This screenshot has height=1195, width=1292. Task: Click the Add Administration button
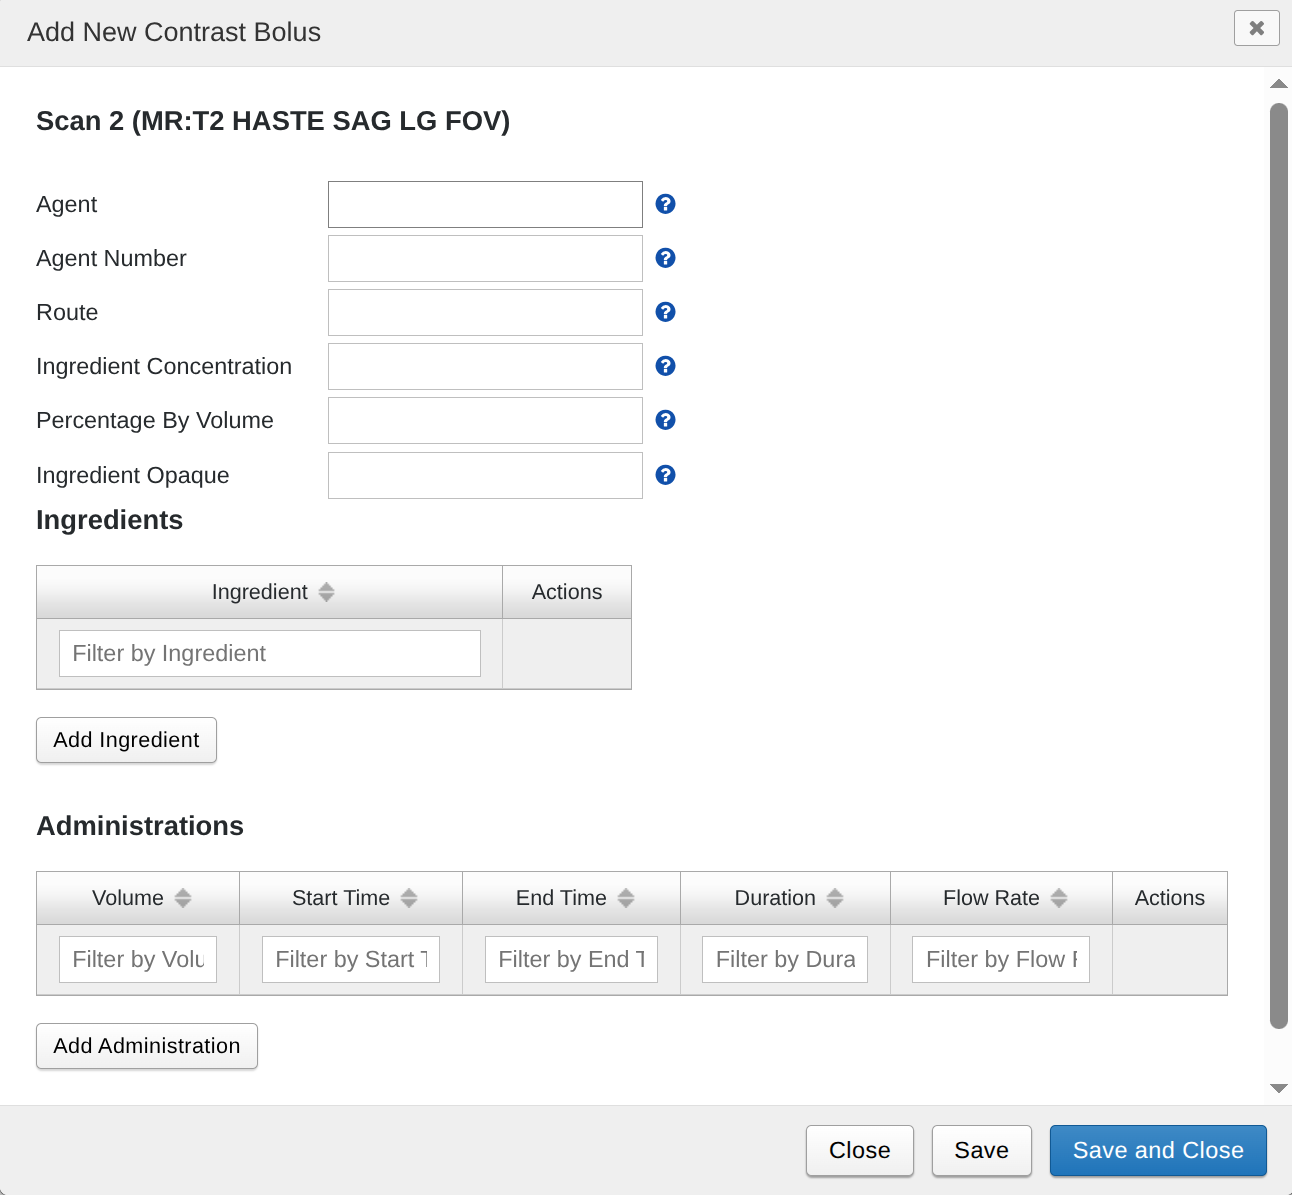coord(147,1046)
